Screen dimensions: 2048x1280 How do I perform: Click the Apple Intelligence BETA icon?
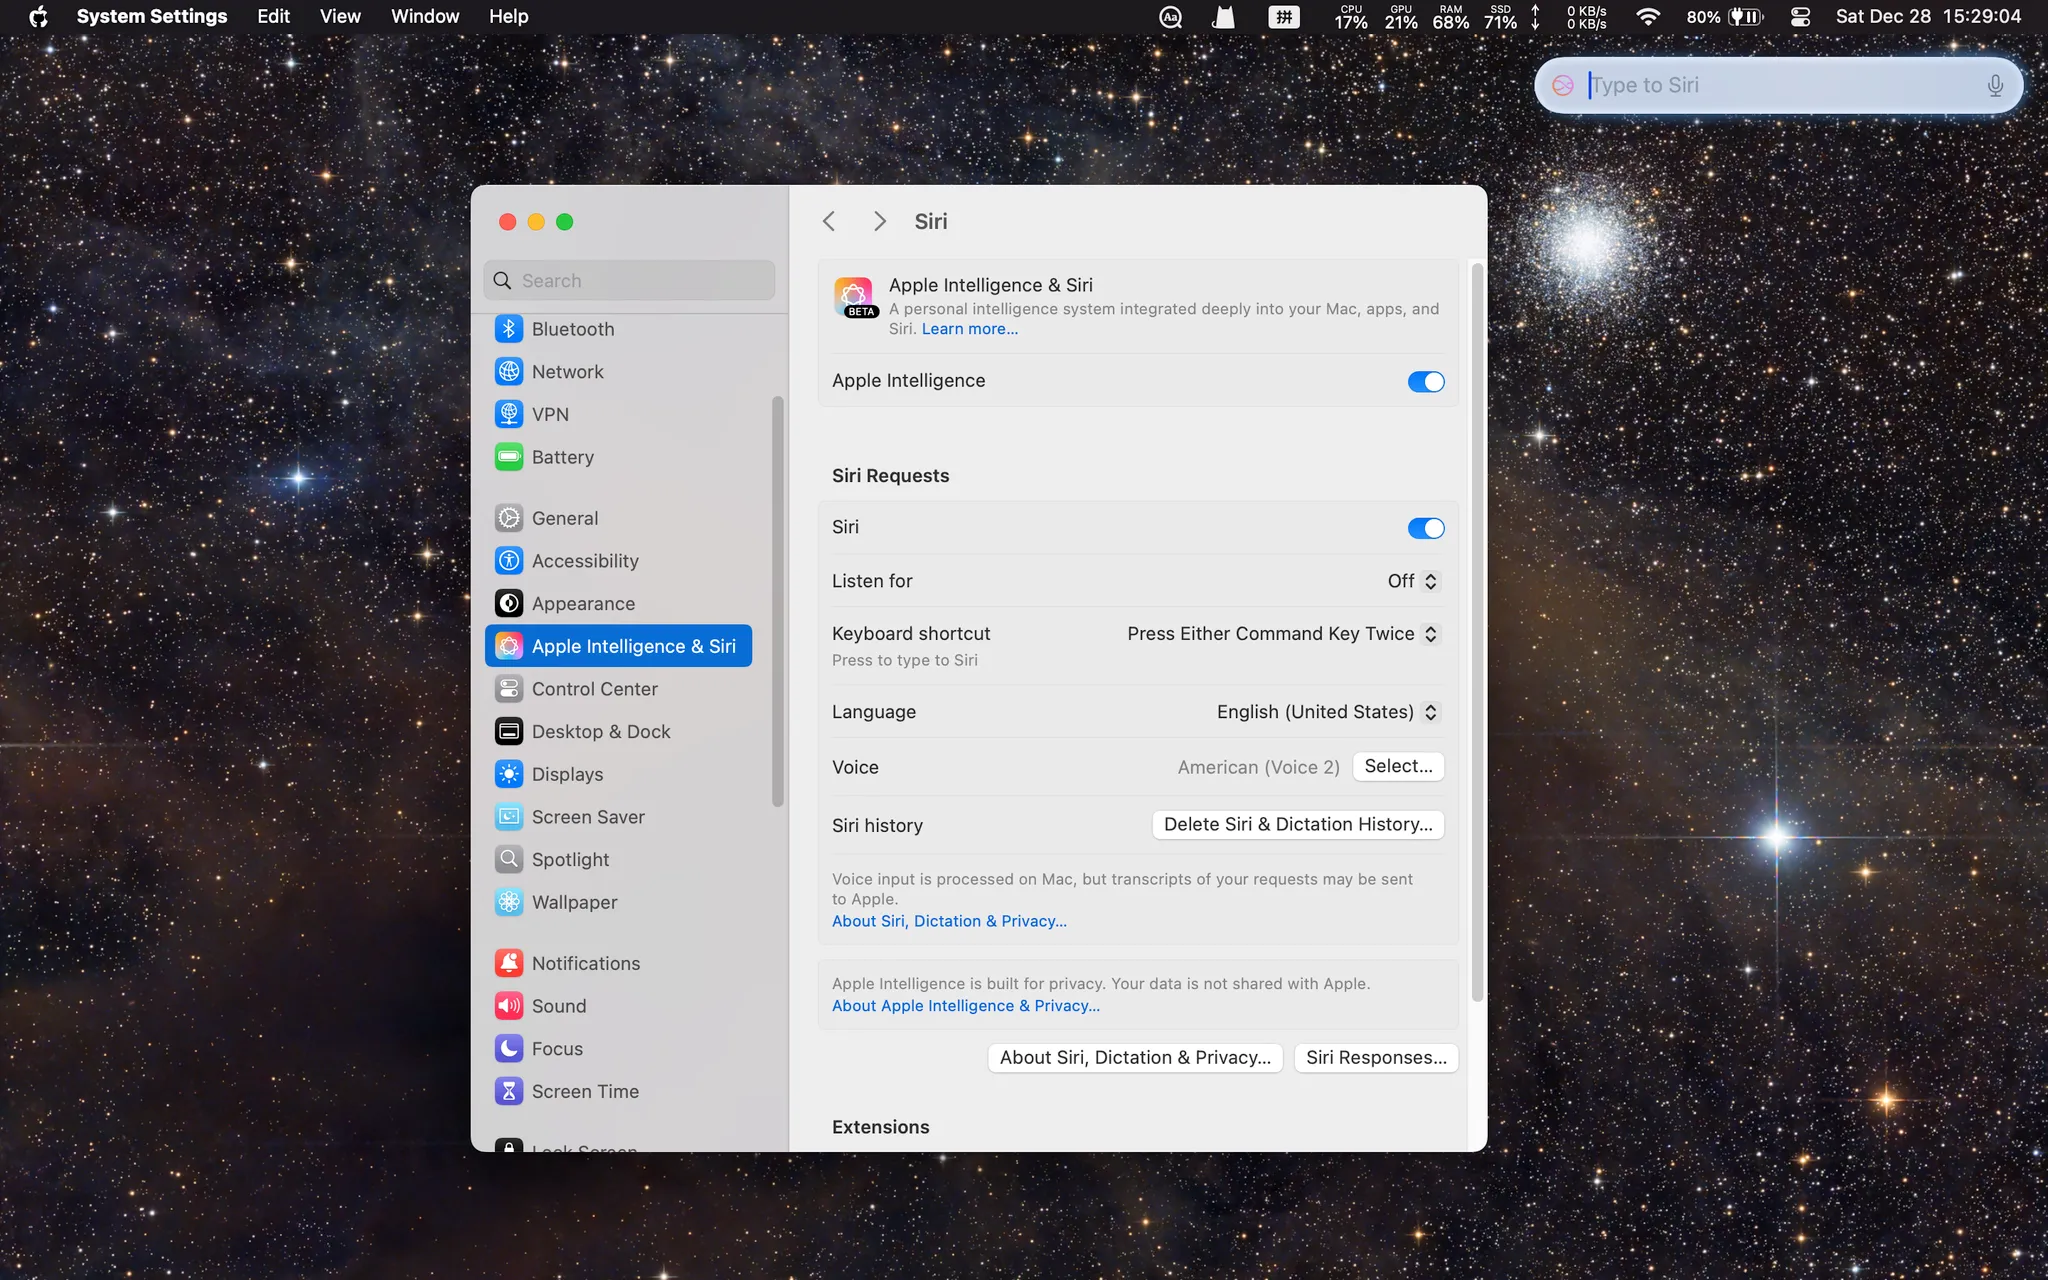pyautogui.click(x=855, y=298)
